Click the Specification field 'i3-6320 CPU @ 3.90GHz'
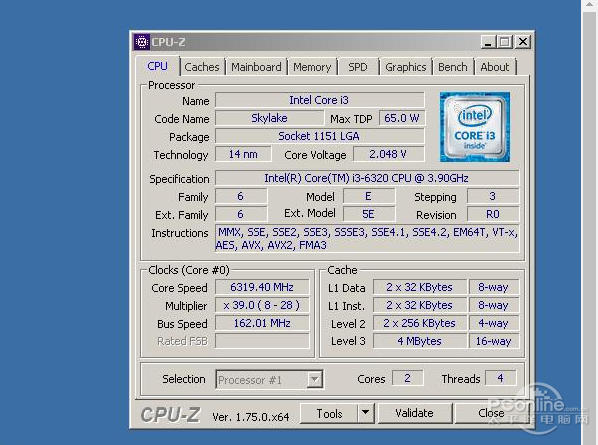The width and height of the screenshot is (598, 445). click(x=367, y=178)
